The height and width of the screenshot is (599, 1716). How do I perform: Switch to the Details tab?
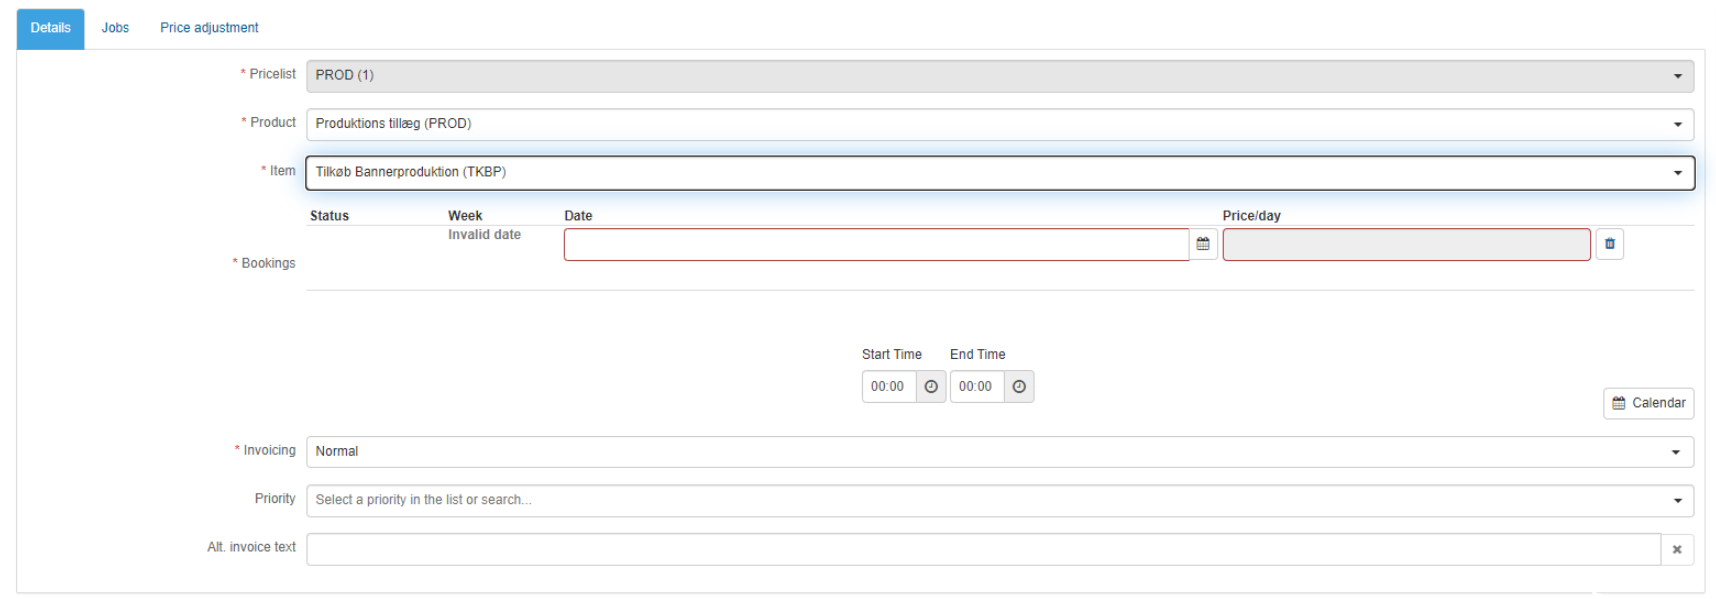50,28
